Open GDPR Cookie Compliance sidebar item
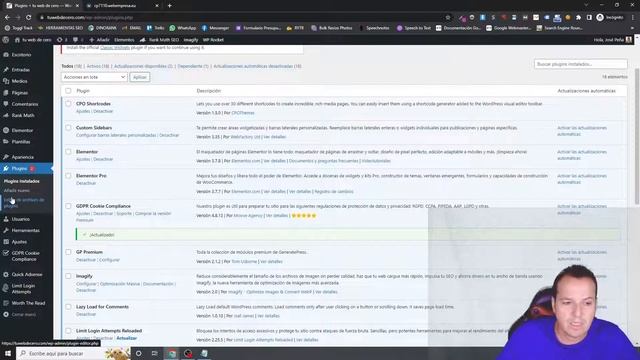 tap(25, 256)
